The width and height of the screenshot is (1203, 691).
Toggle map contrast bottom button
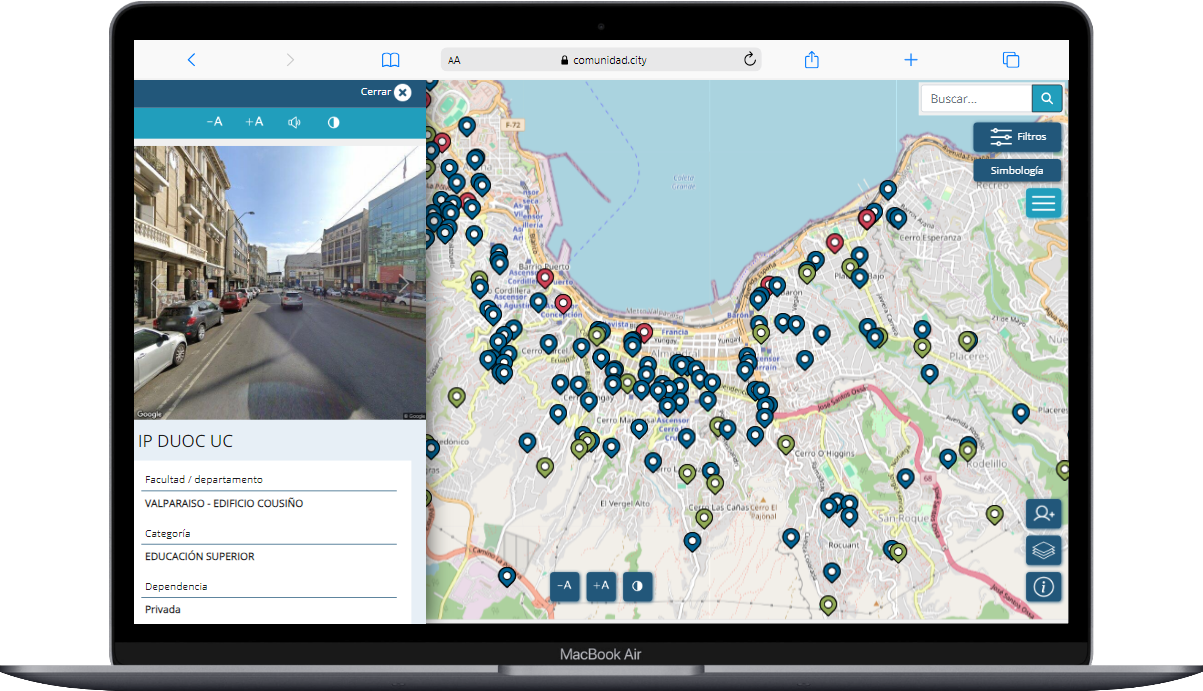click(638, 586)
